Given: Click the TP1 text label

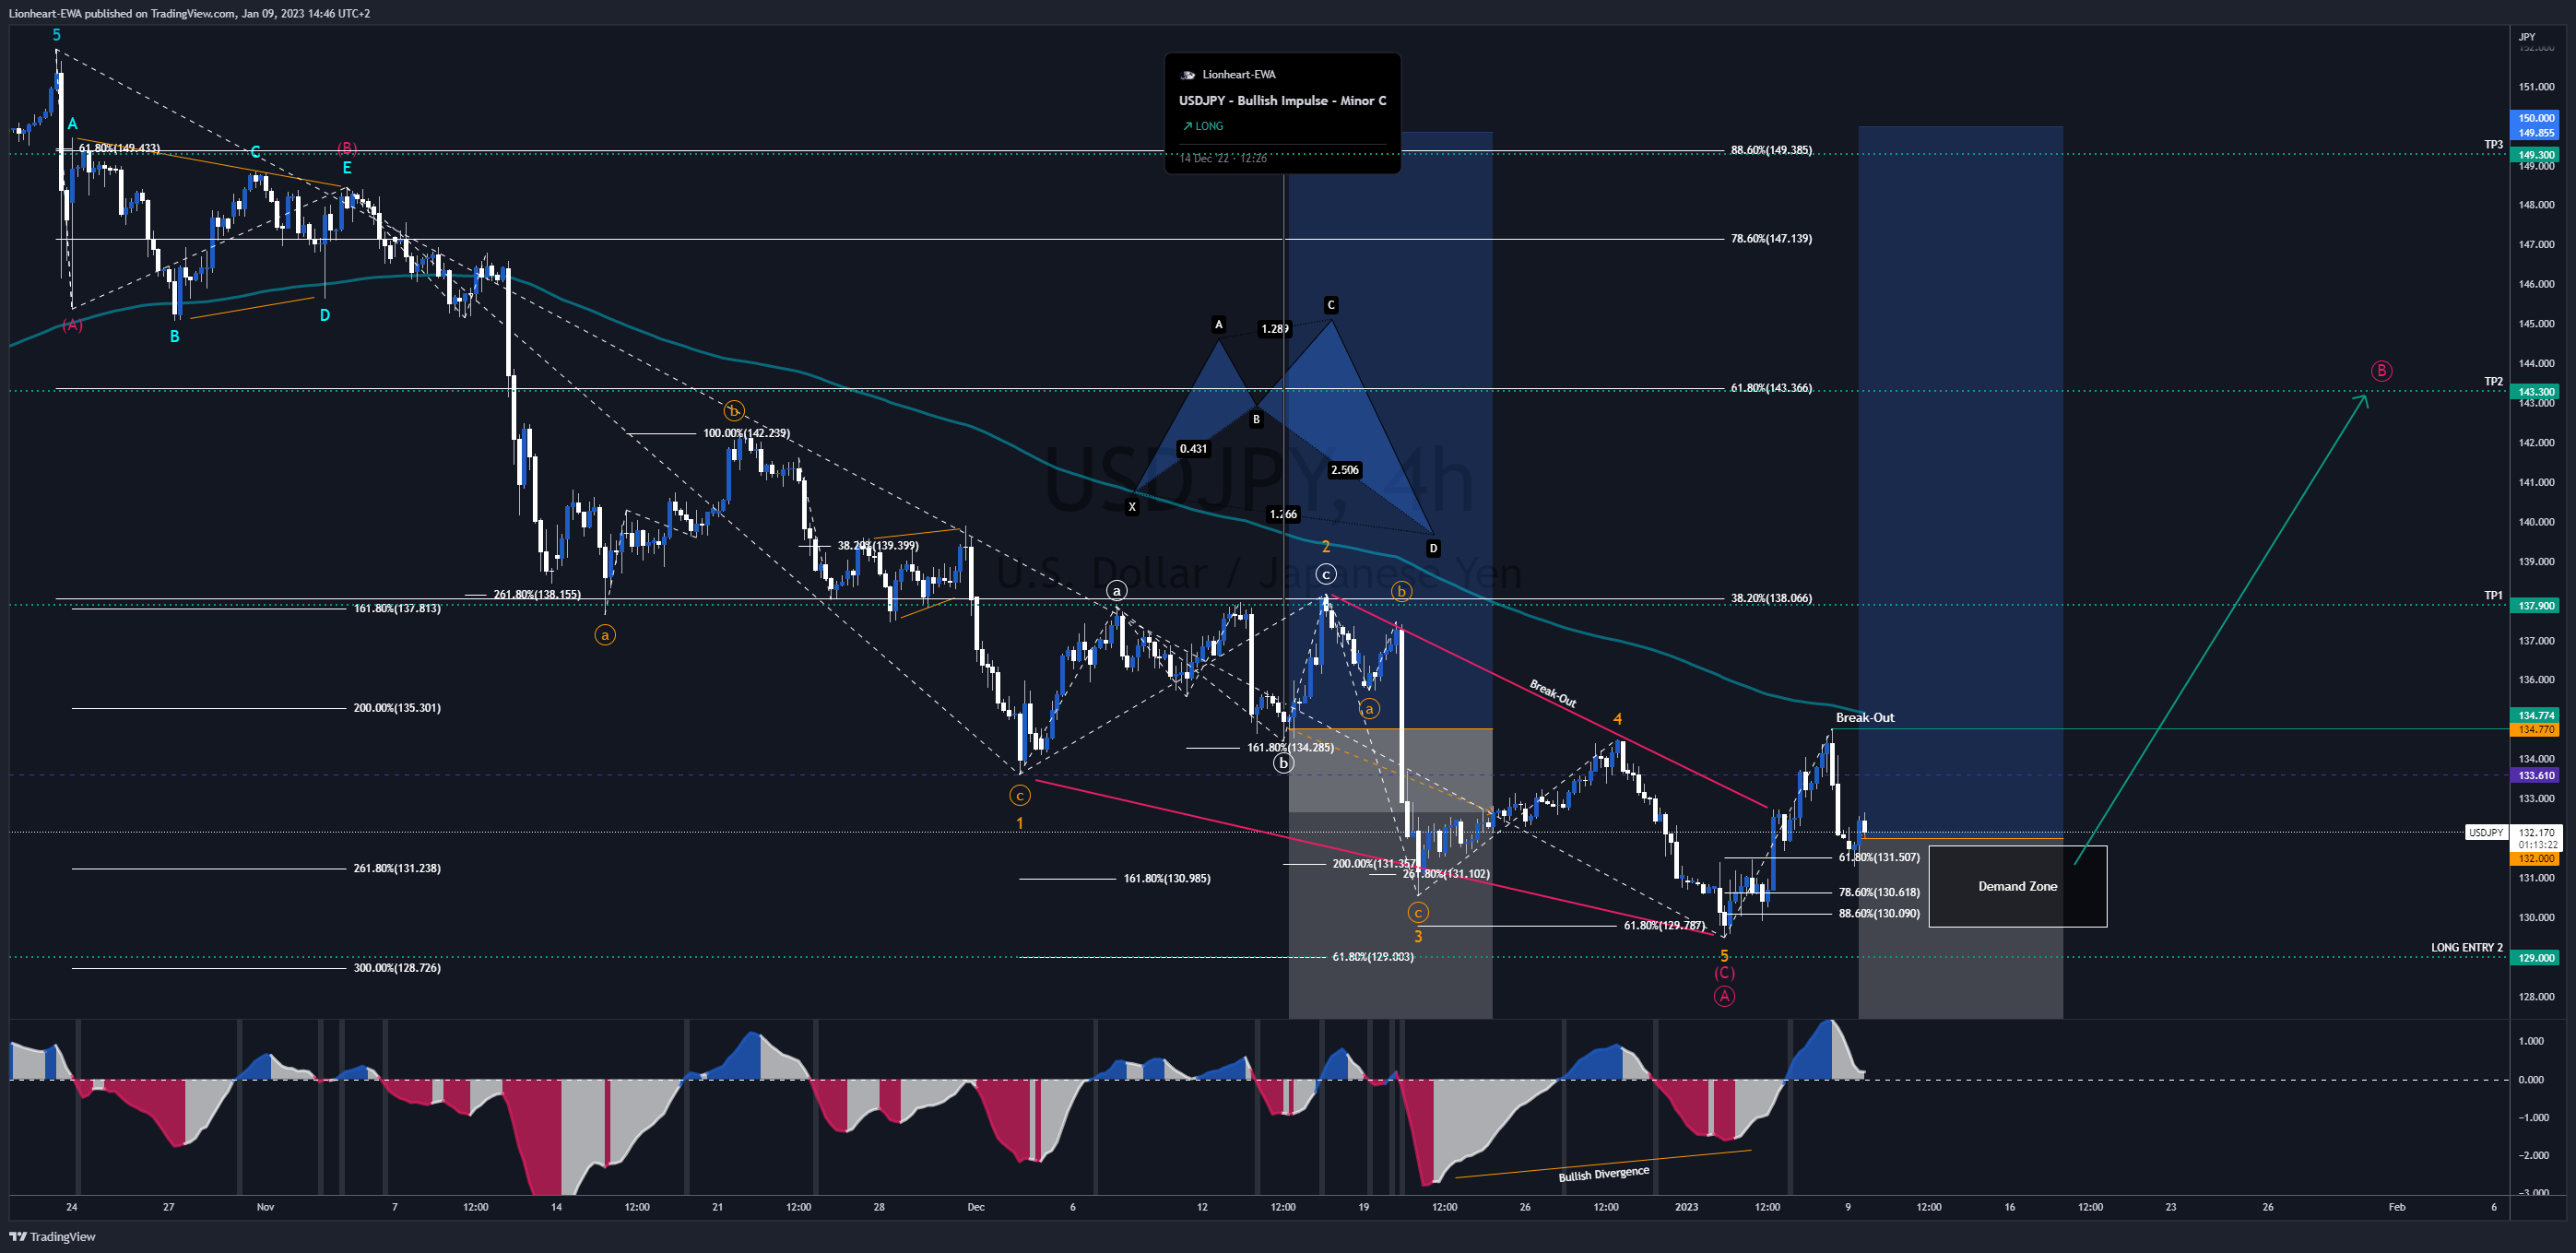Looking at the screenshot, I should (2494, 595).
